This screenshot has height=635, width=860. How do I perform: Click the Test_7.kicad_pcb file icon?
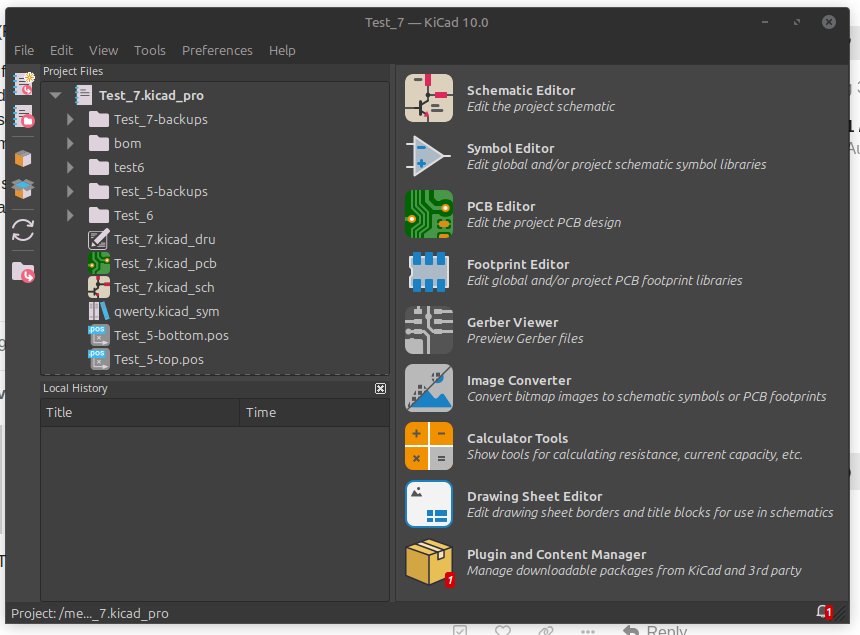pos(99,264)
